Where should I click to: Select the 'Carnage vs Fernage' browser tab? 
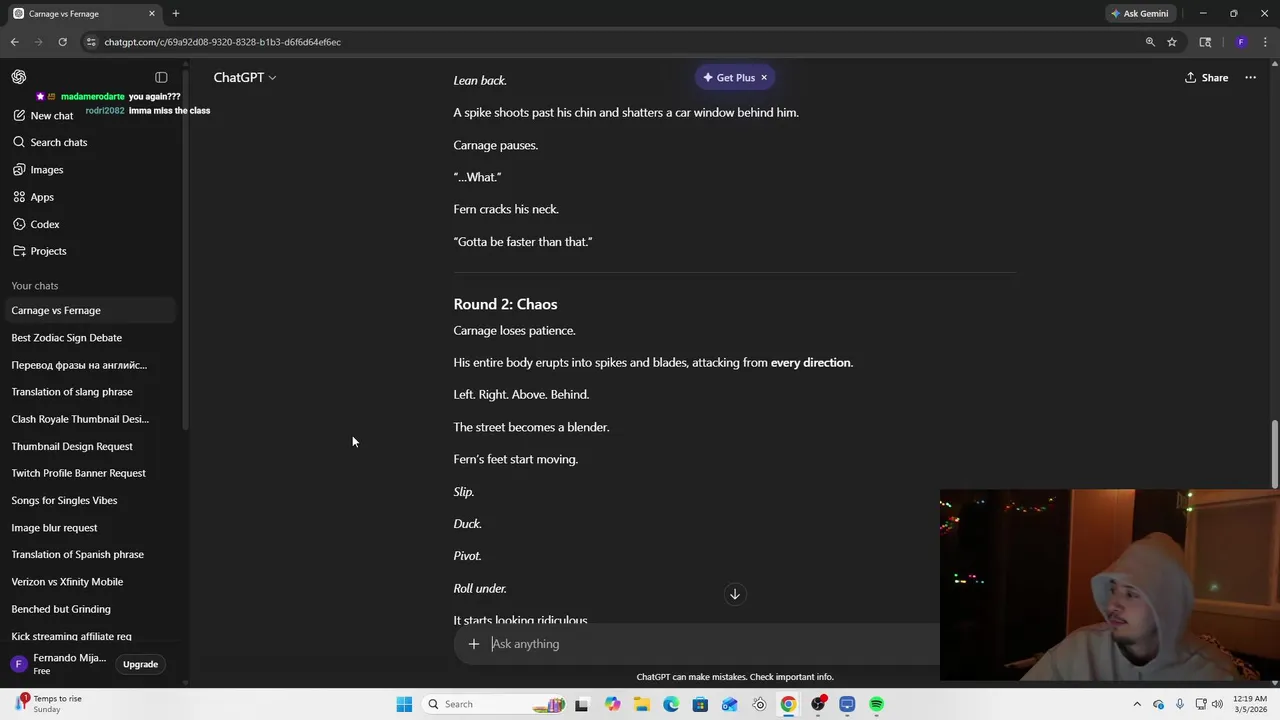[84, 14]
